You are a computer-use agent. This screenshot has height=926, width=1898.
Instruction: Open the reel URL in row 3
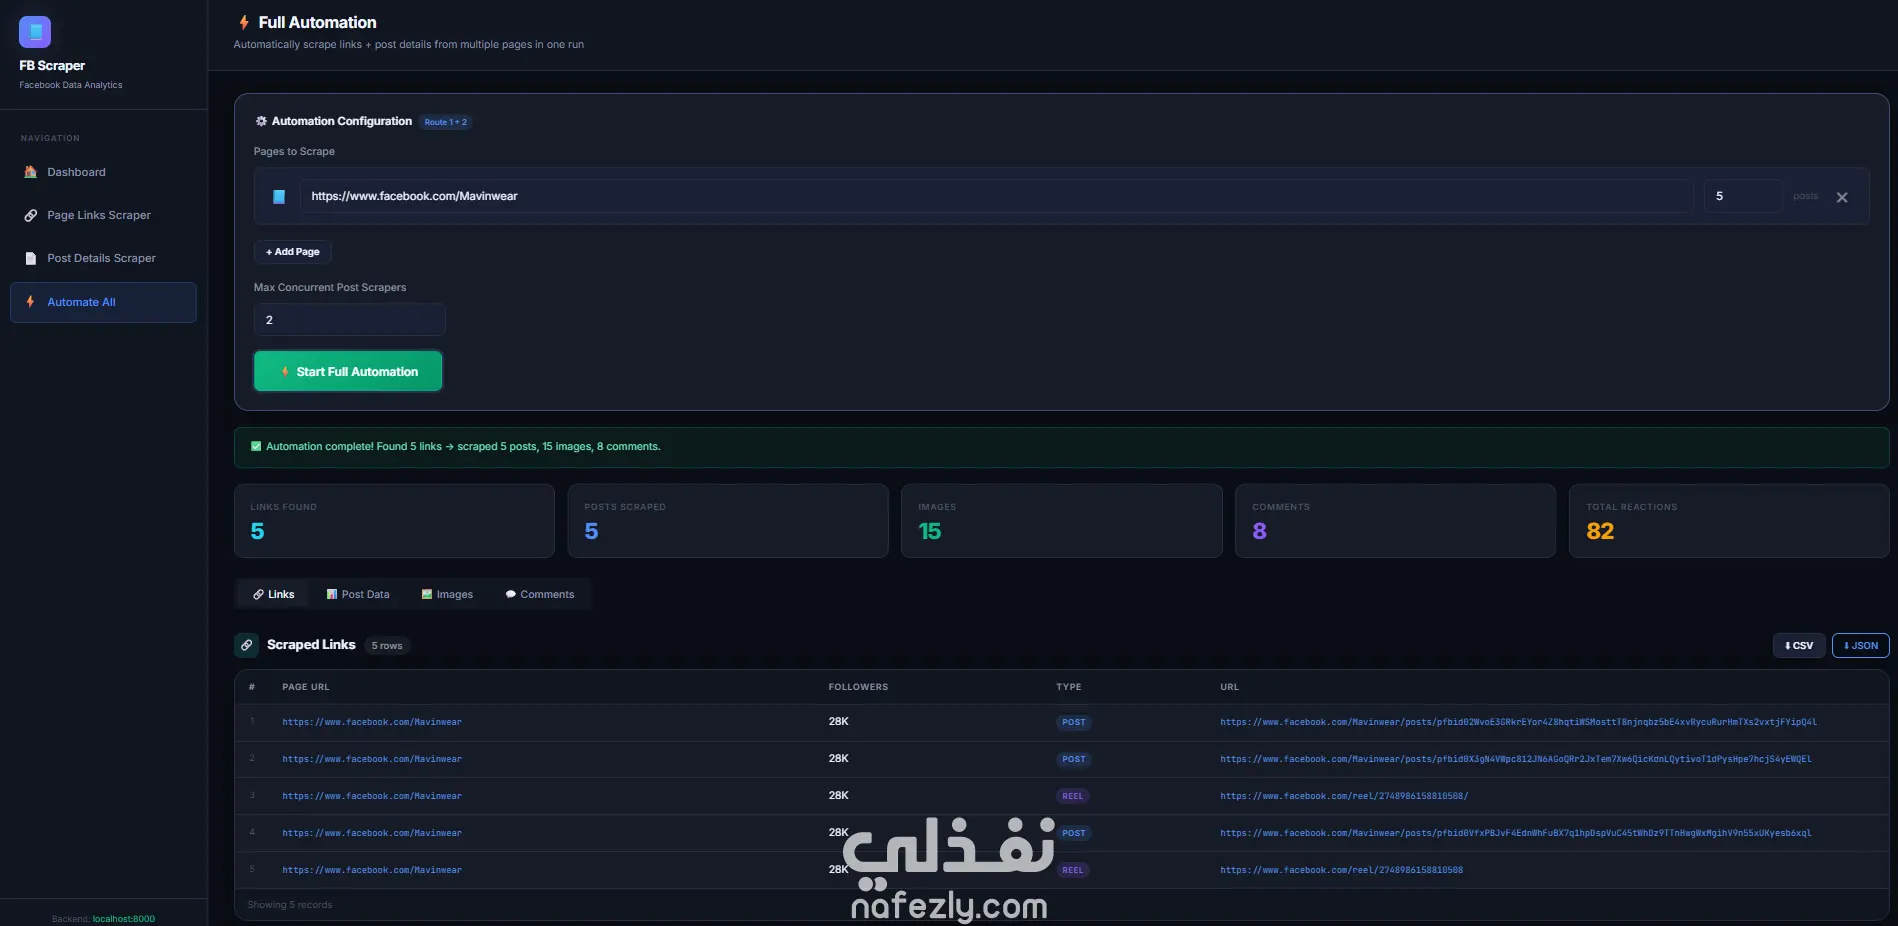(x=1344, y=796)
